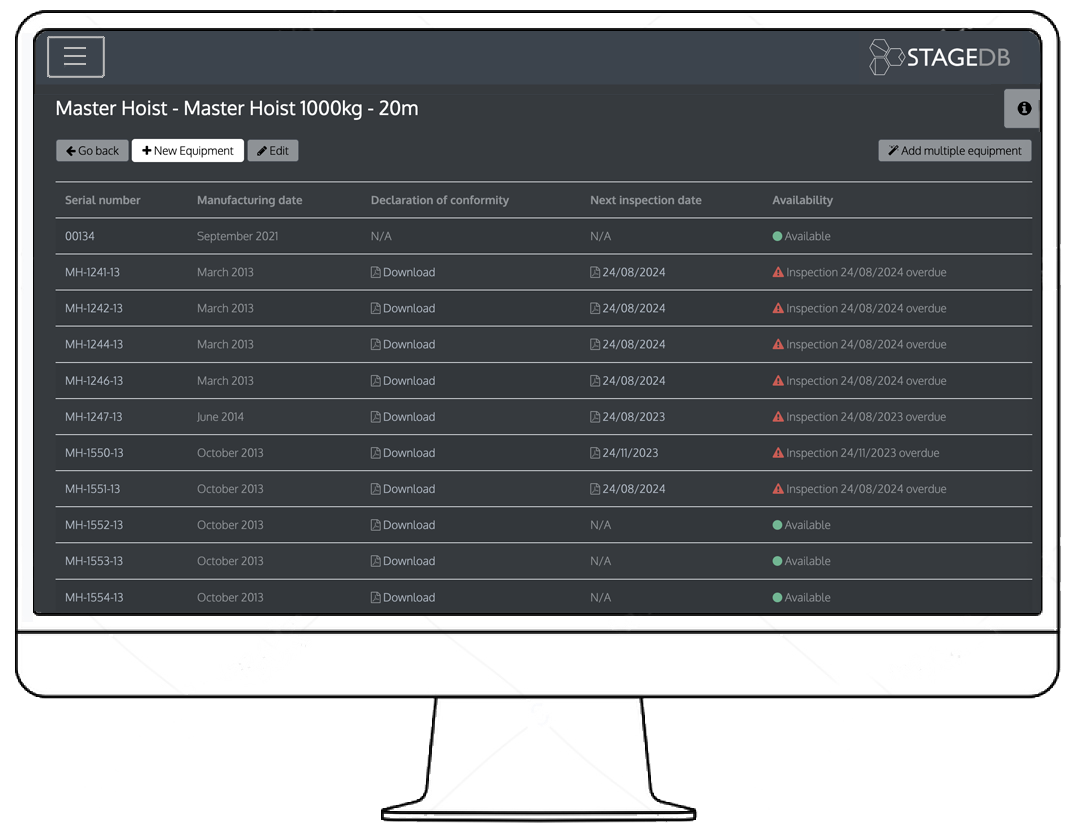
Task: Click PDF icon in MH-1554-13 download row
Action: click(376, 598)
